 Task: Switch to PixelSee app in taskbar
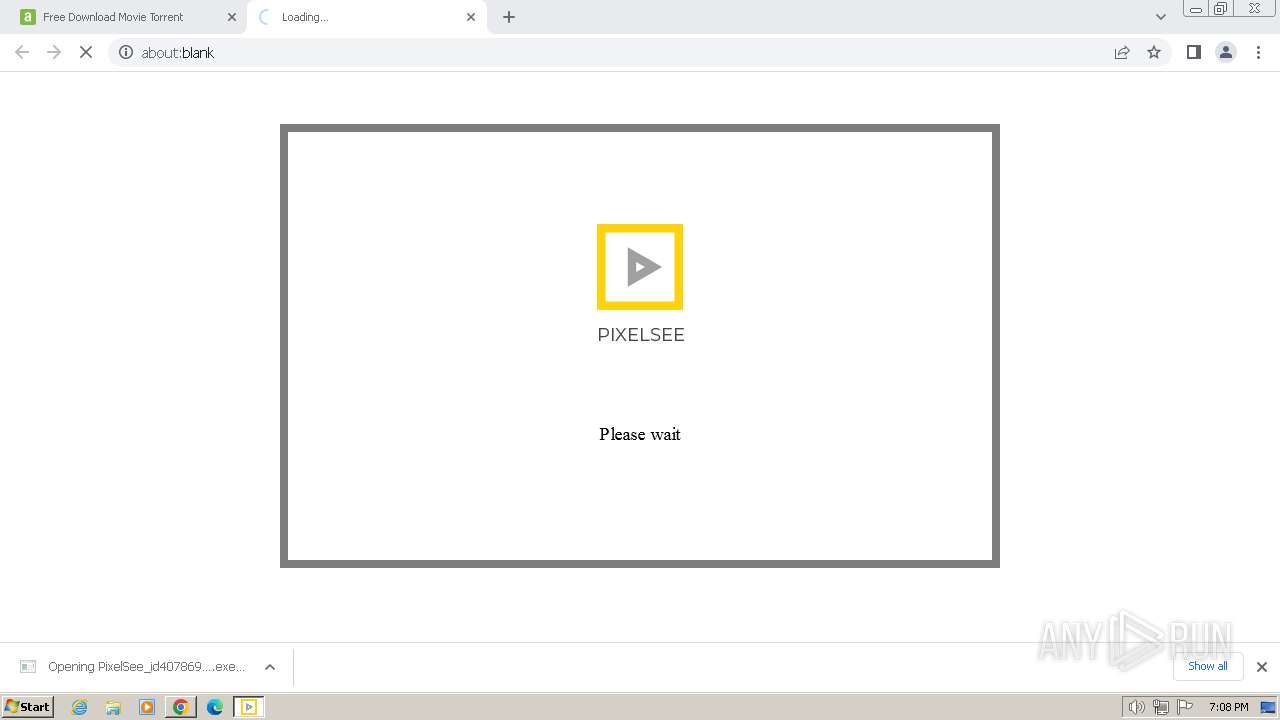tap(249, 707)
